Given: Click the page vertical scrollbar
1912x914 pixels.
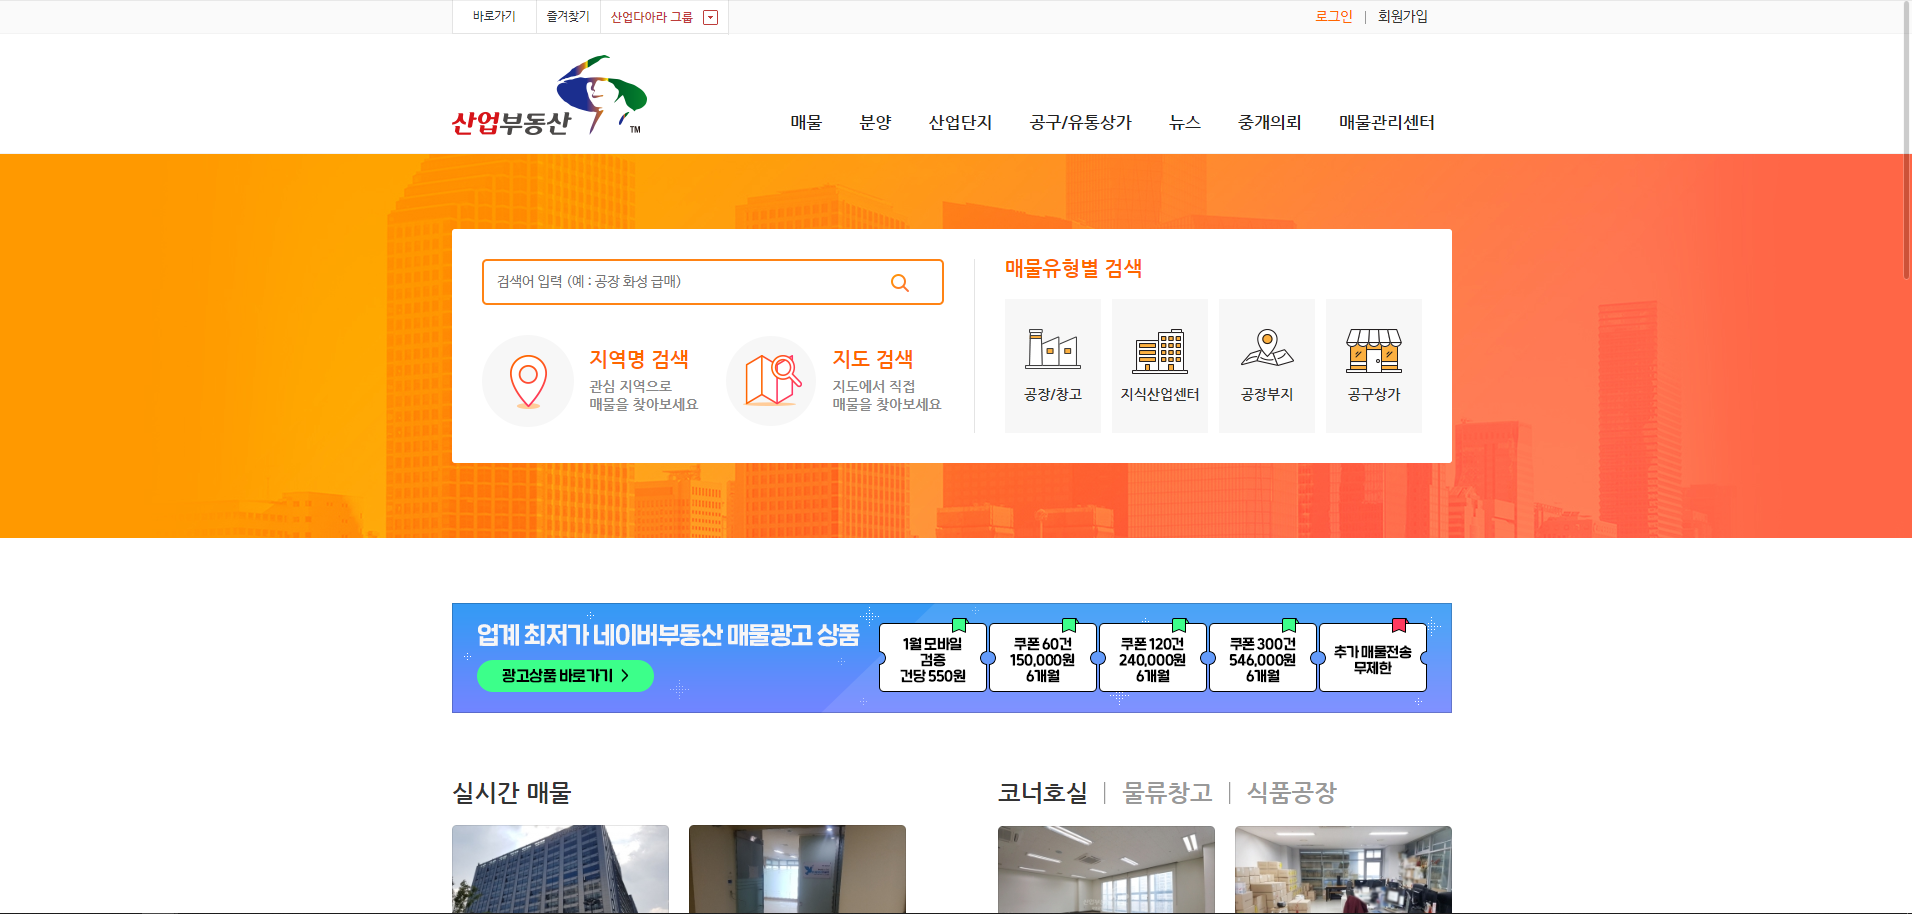Looking at the screenshot, I should [x=1907, y=140].
